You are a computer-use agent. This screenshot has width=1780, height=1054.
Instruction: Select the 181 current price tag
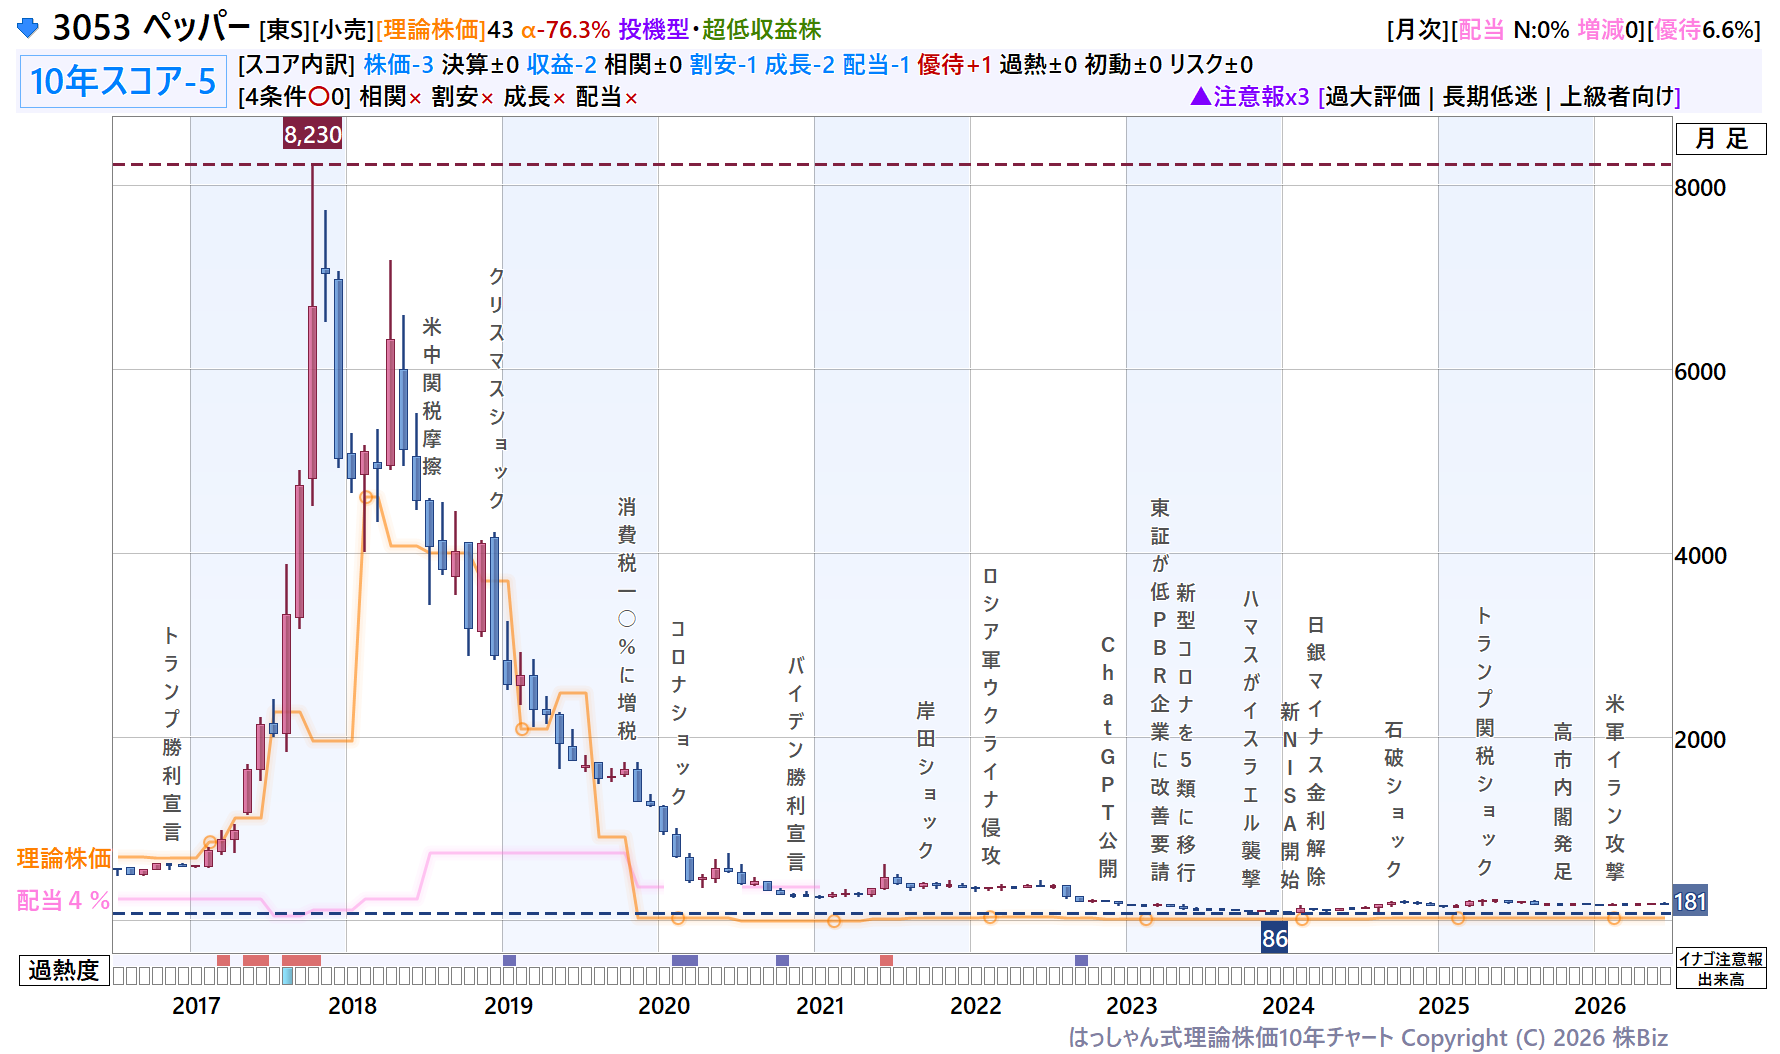click(x=1689, y=901)
